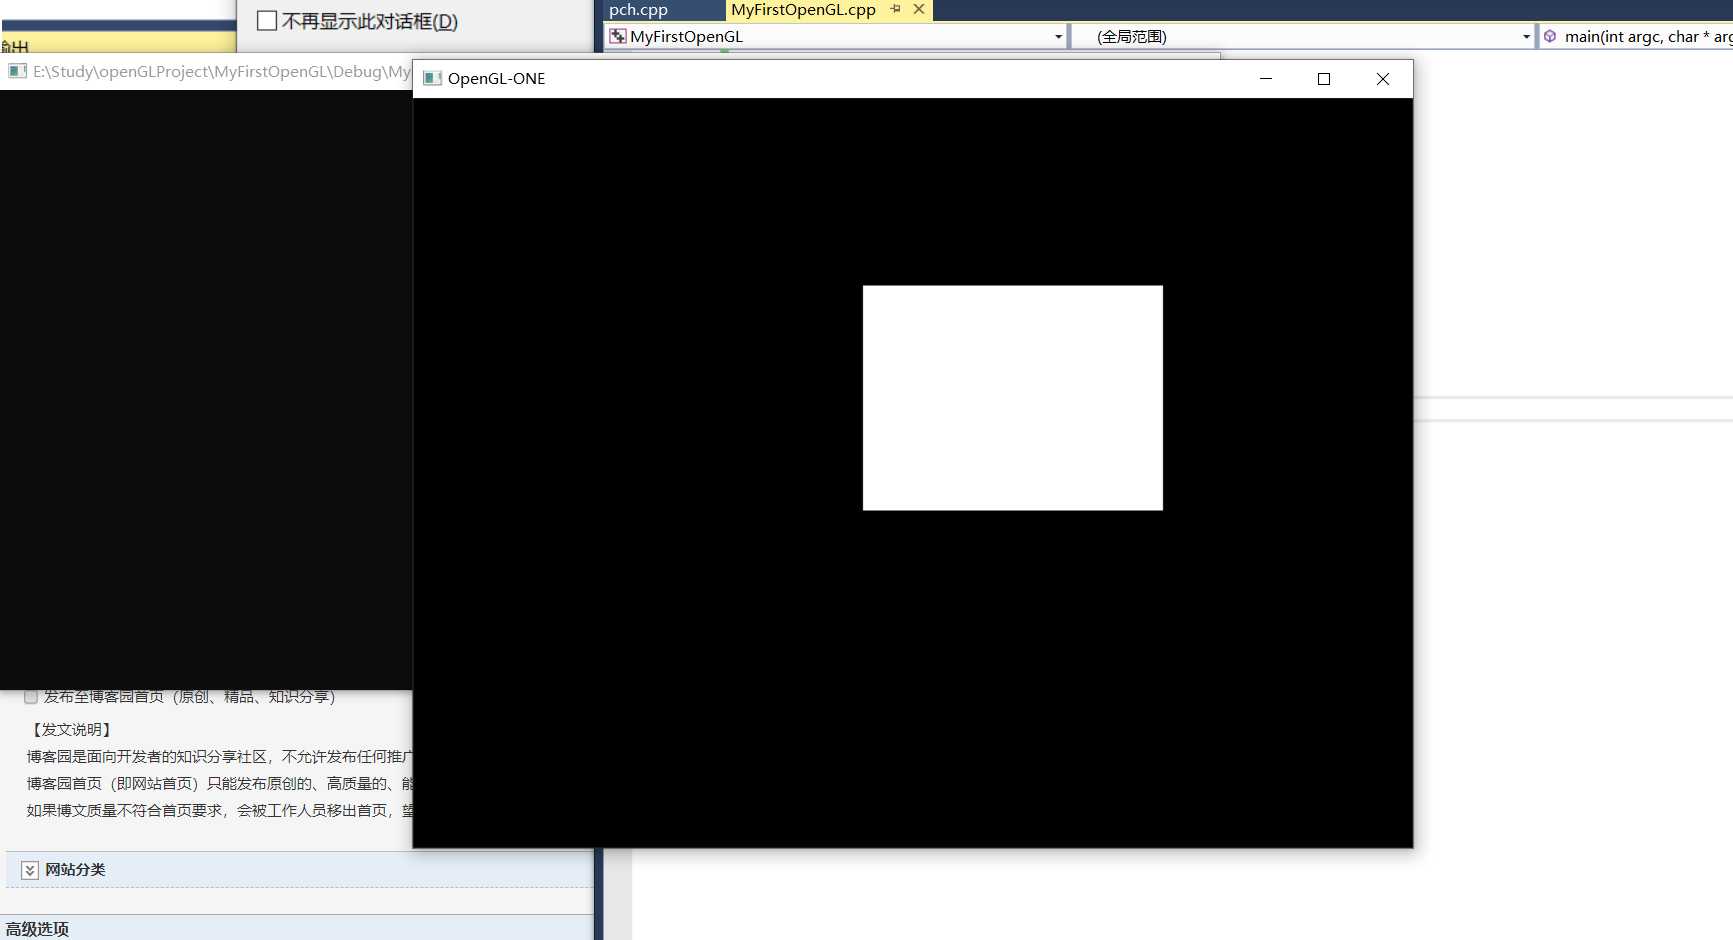This screenshot has height=940, width=1733.
Task: Click the white rectangle in OpenGL-ONE window
Action: coord(1013,398)
